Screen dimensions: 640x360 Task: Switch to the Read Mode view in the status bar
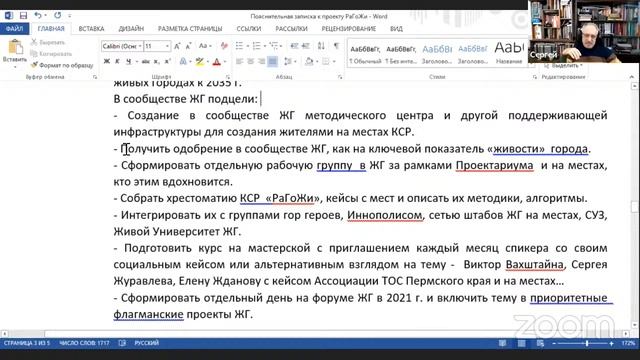[502, 343]
